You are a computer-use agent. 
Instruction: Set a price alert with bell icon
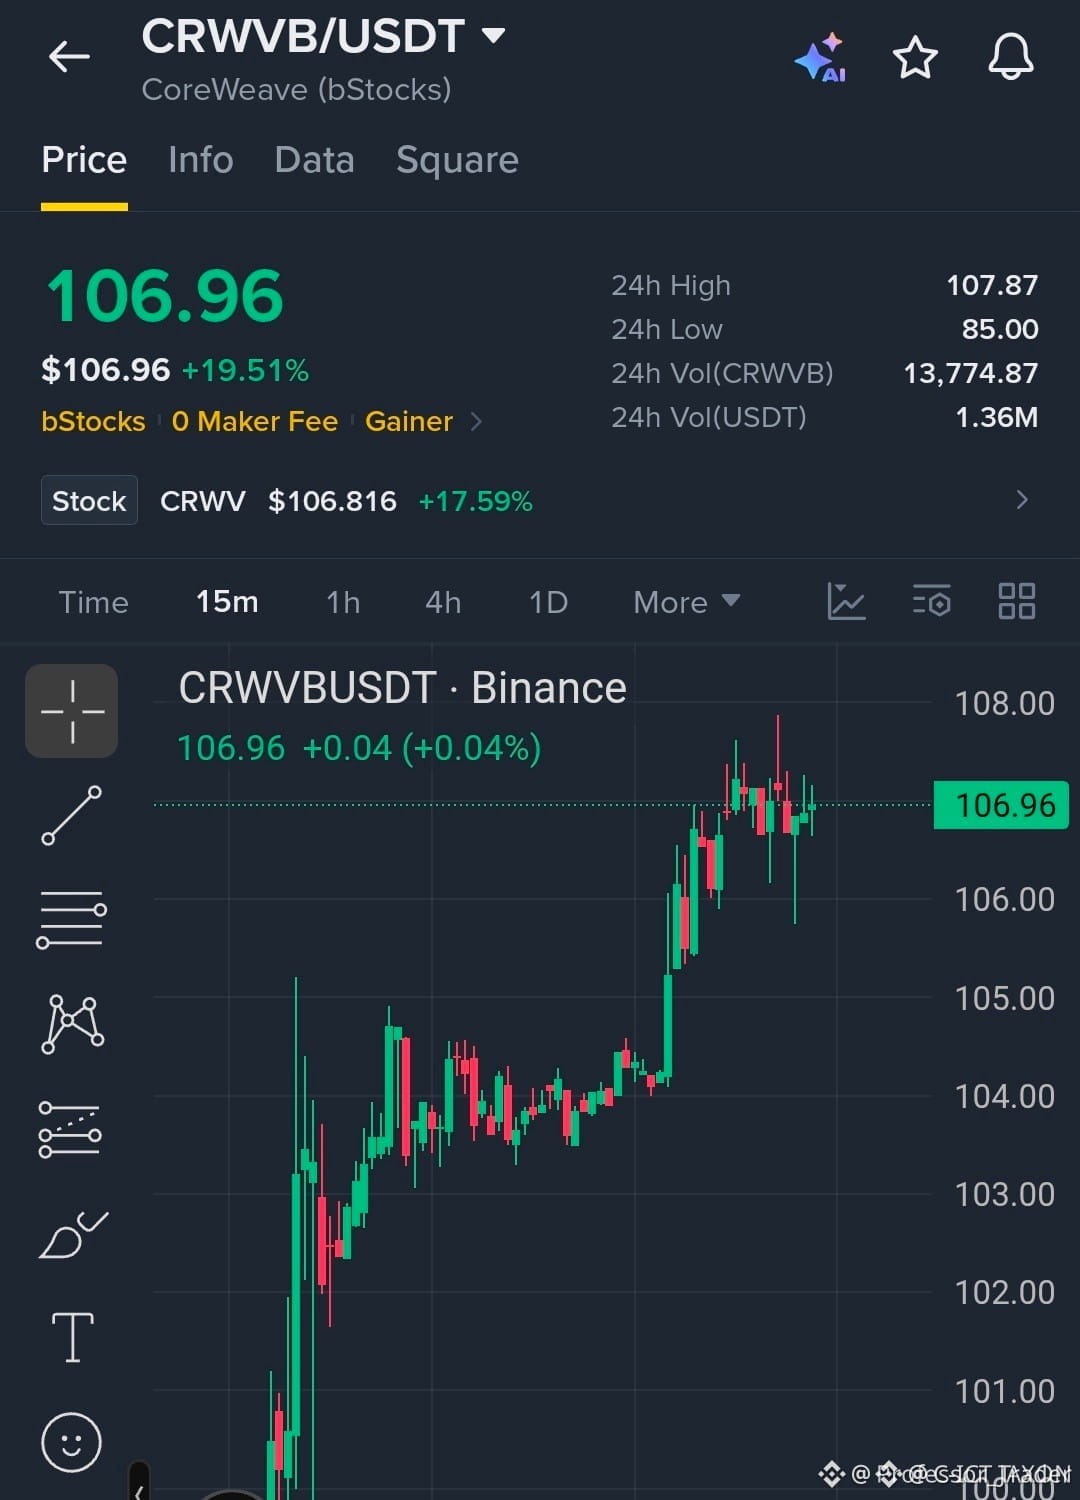pos(1011,56)
